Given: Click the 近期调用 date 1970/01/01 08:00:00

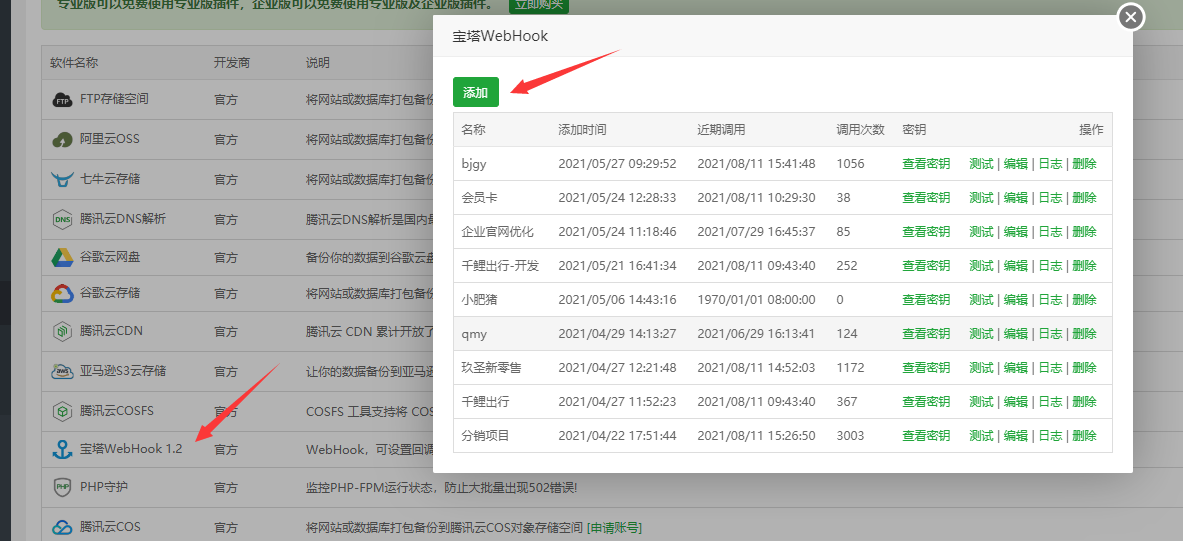Looking at the screenshot, I should click(756, 300).
